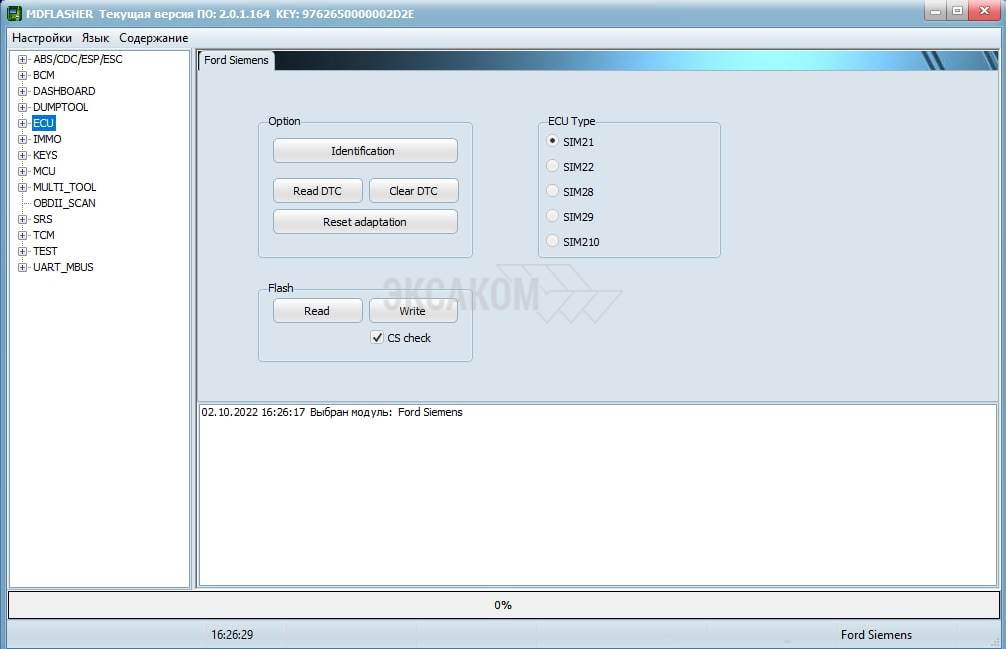The width and height of the screenshot is (1006, 649).
Task: Choose the SIM28 radio button
Action: 552,191
